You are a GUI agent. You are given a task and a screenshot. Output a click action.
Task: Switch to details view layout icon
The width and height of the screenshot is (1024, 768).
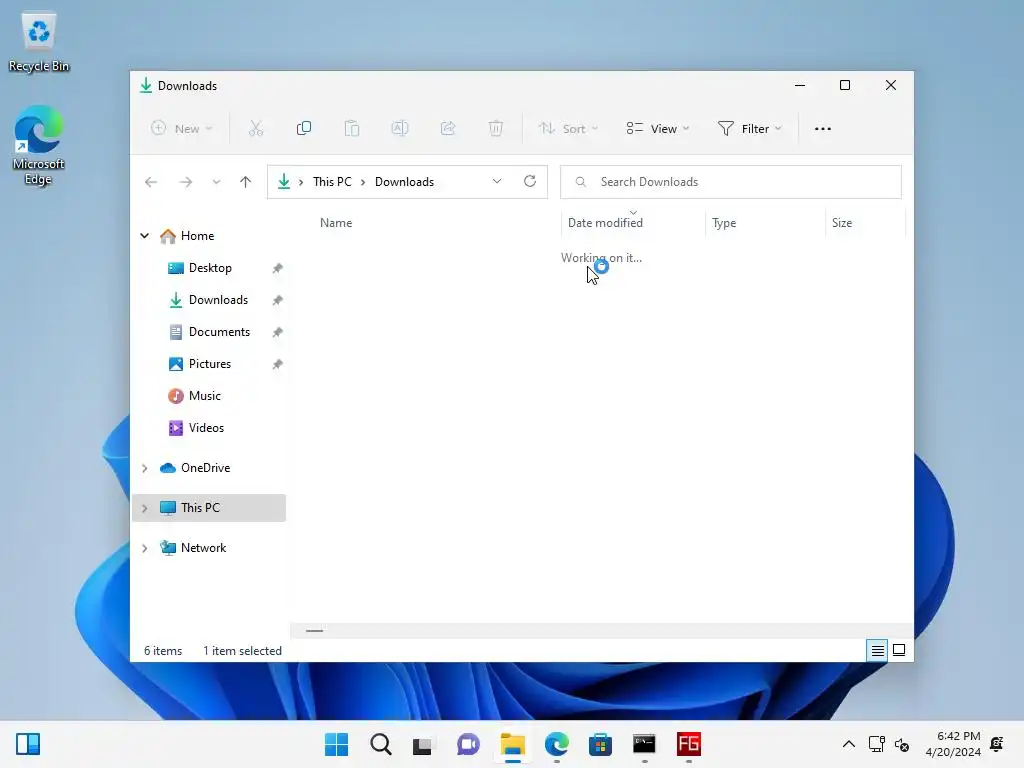point(877,650)
